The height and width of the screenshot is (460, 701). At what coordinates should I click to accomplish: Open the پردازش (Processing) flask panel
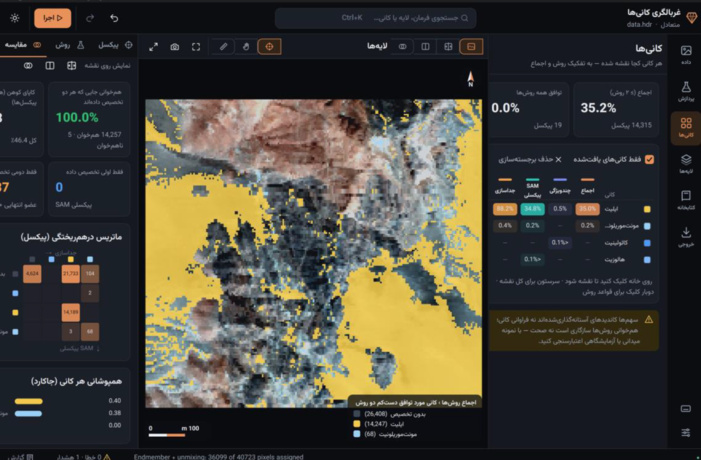(685, 91)
